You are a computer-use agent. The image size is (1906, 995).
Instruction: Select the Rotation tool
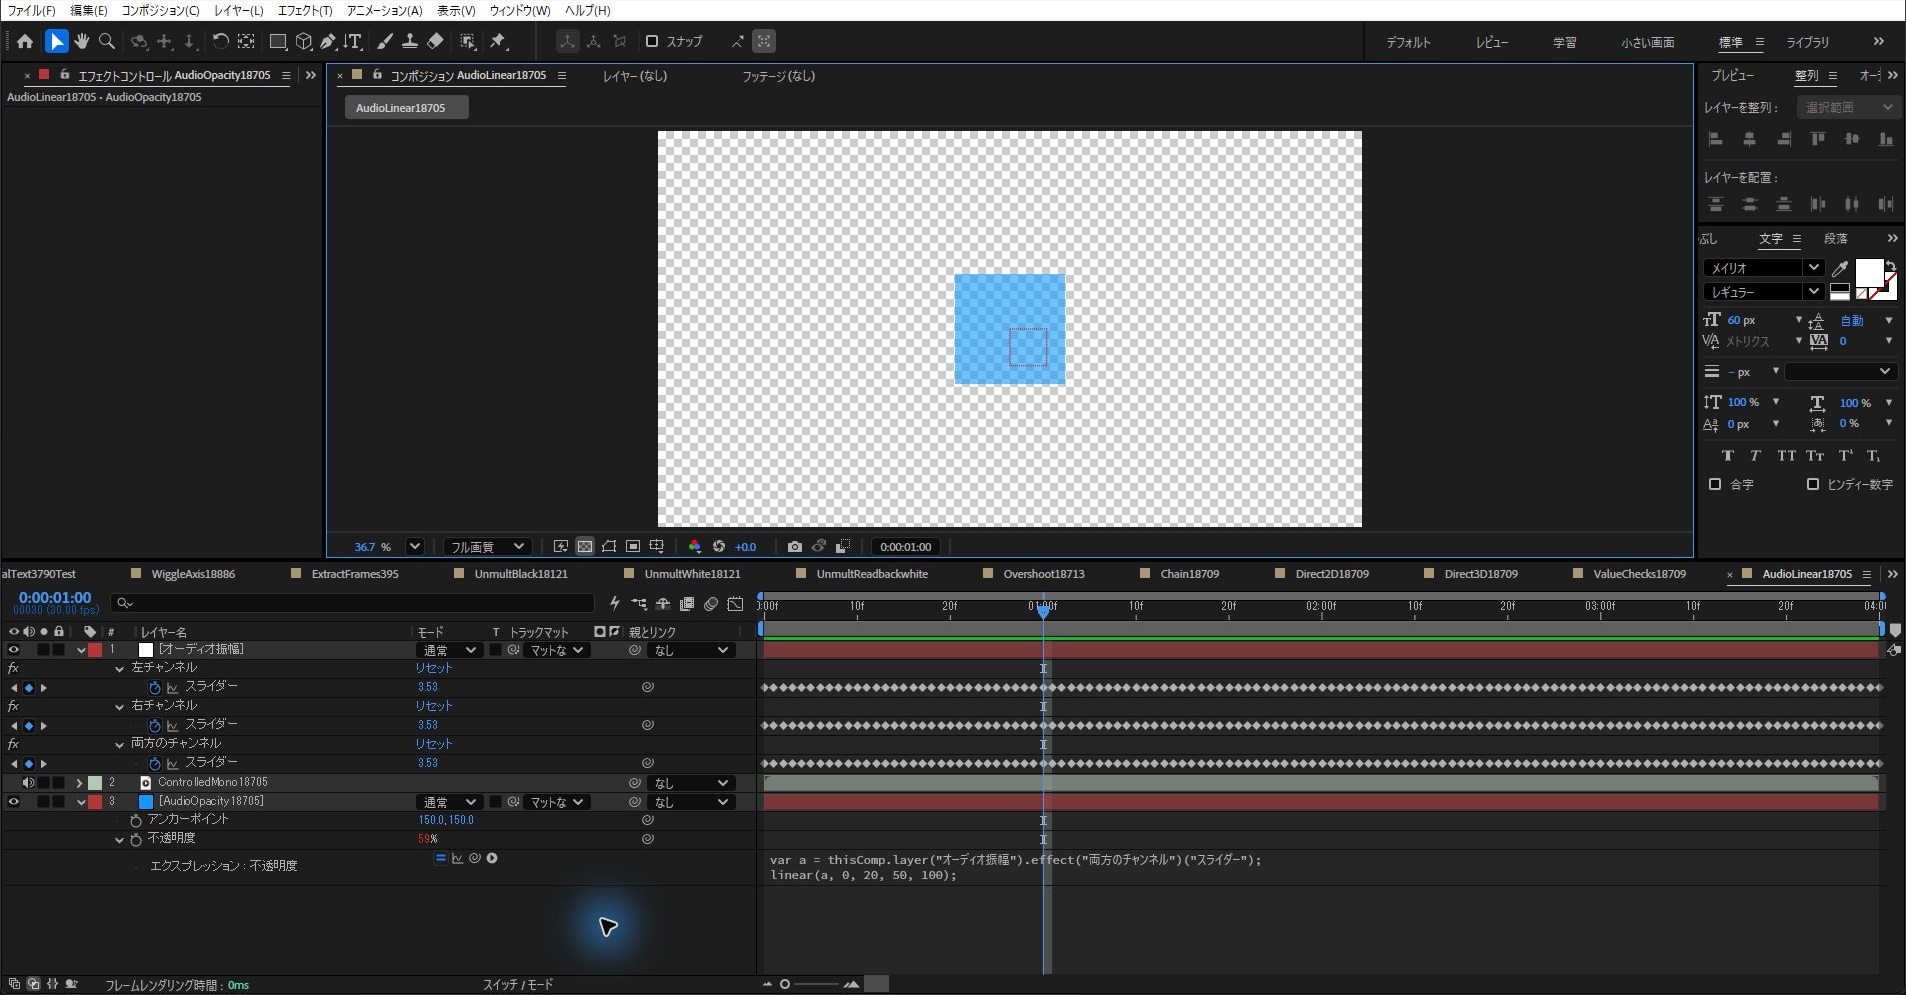pyautogui.click(x=220, y=41)
